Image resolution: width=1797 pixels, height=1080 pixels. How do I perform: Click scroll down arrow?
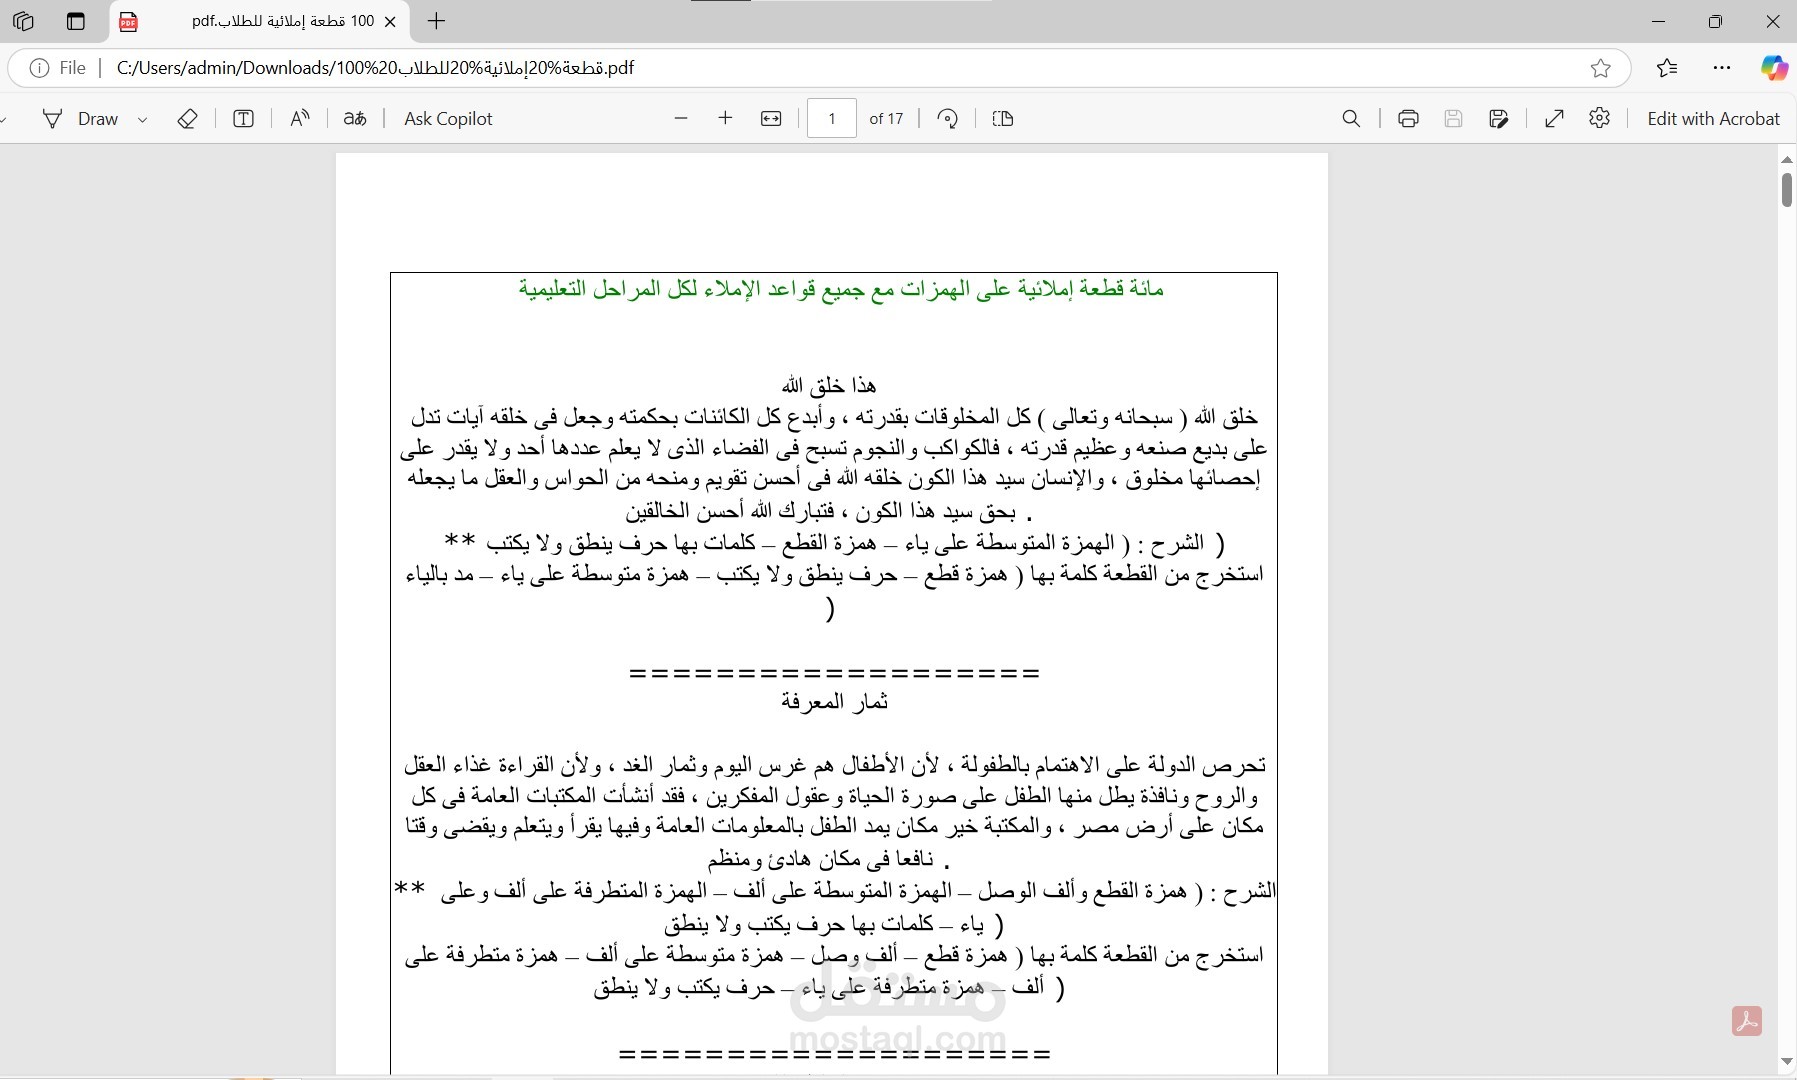[1786, 1062]
